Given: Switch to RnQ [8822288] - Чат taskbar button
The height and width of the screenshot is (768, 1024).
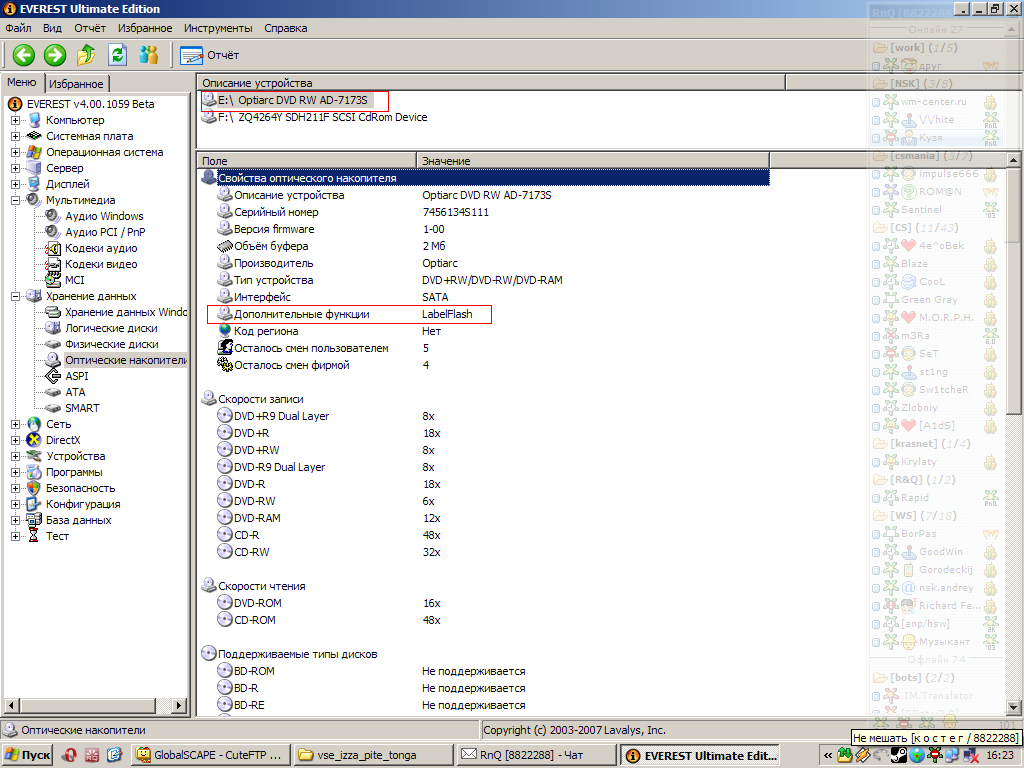Looking at the screenshot, I should coord(536,755).
